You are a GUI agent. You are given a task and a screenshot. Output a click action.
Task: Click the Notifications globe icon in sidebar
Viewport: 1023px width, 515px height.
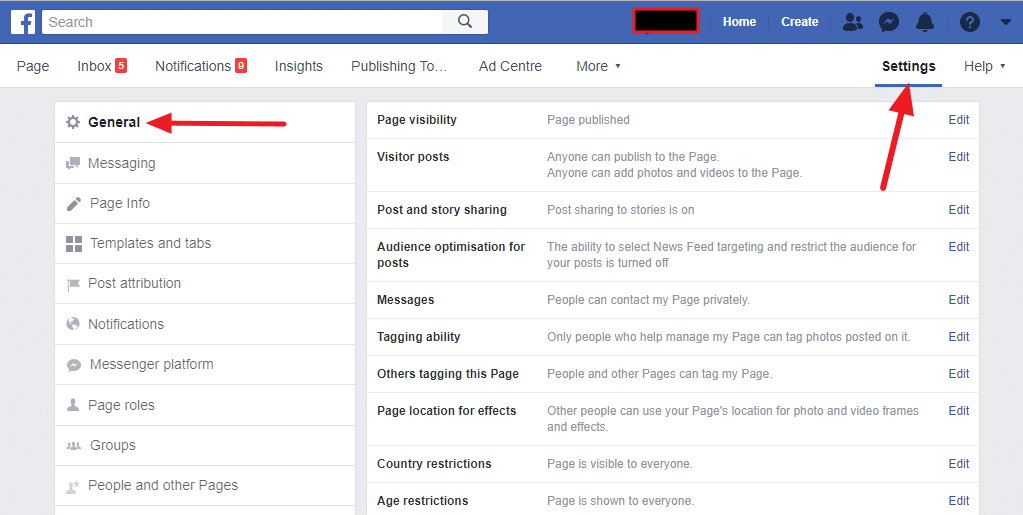coord(73,324)
